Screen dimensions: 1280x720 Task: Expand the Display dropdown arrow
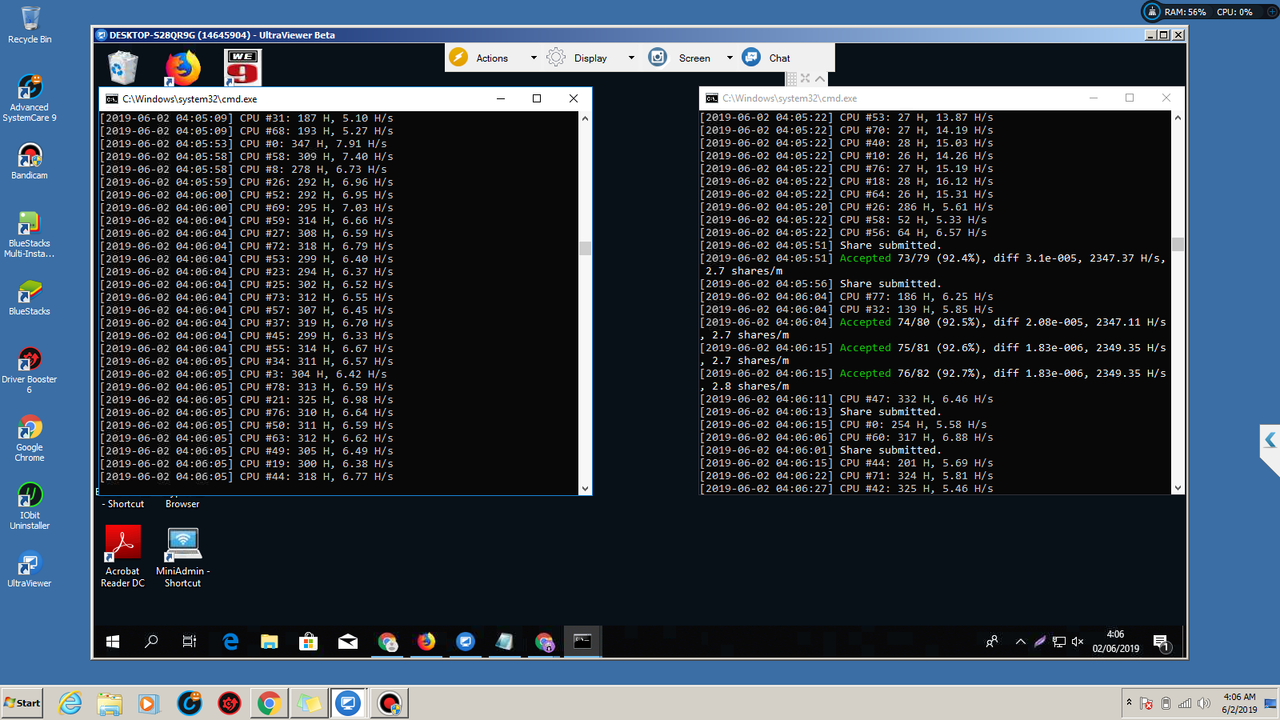pyautogui.click(x=631, y=58)
